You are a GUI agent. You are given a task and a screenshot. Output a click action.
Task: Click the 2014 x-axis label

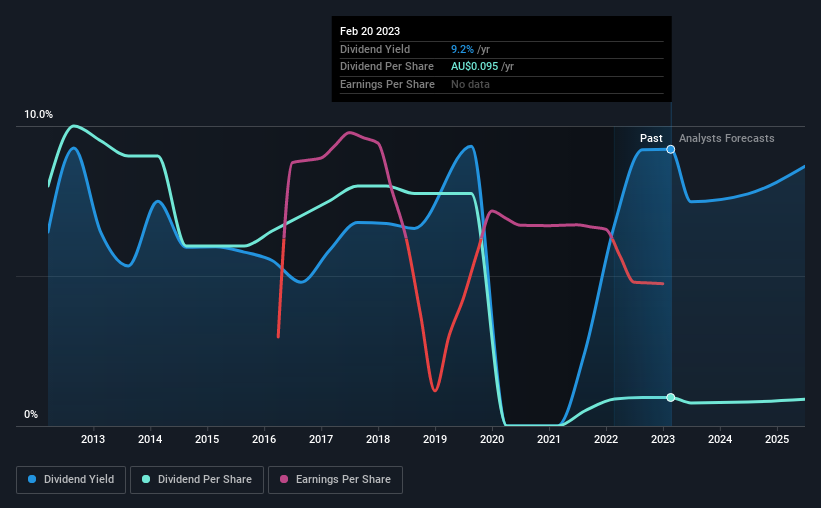[150, 439]
